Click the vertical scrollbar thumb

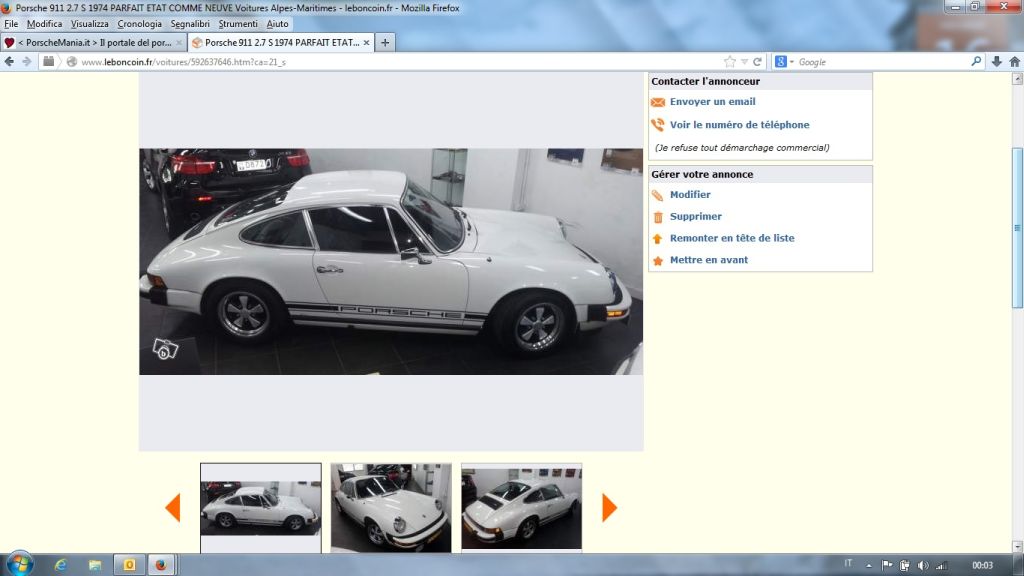1017,228
